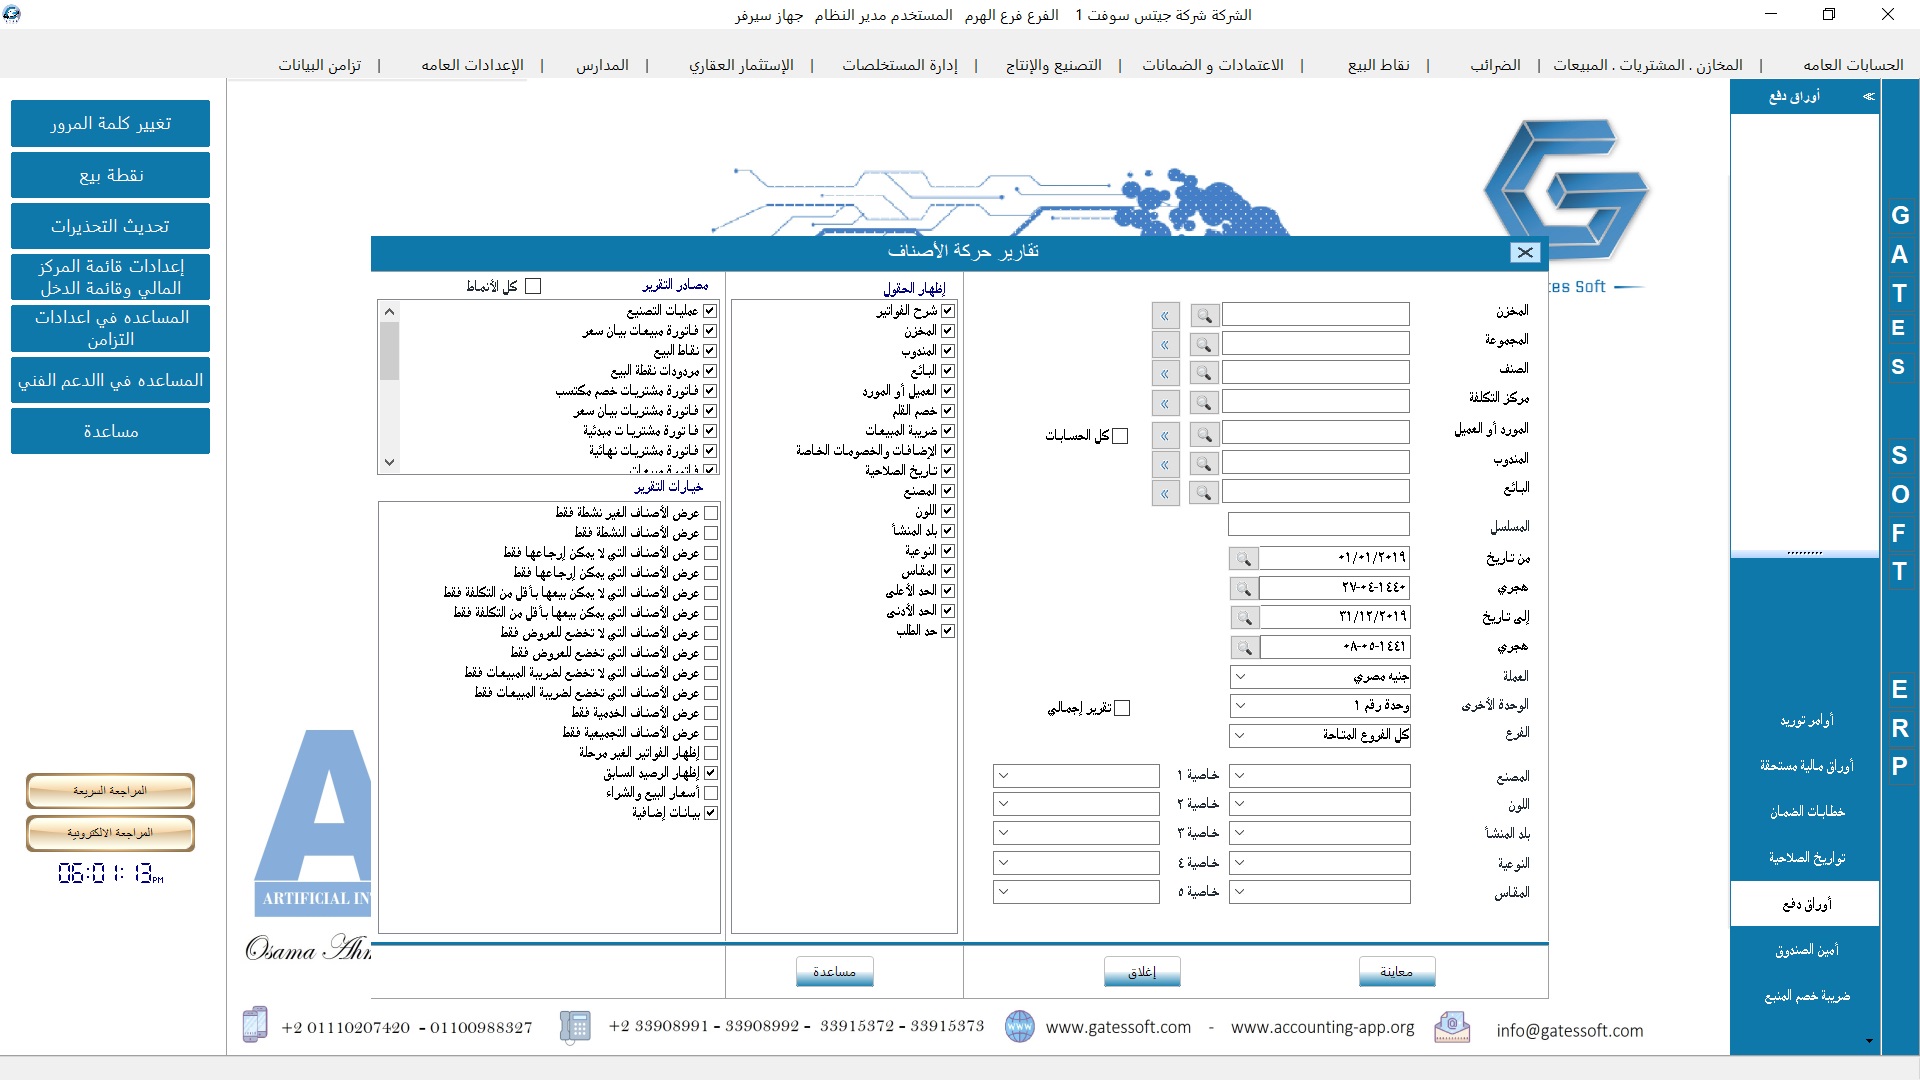Click the search magnifier beside المخزن field
This screenshot has height=1080, width=1920.
tap(1205, 316)
